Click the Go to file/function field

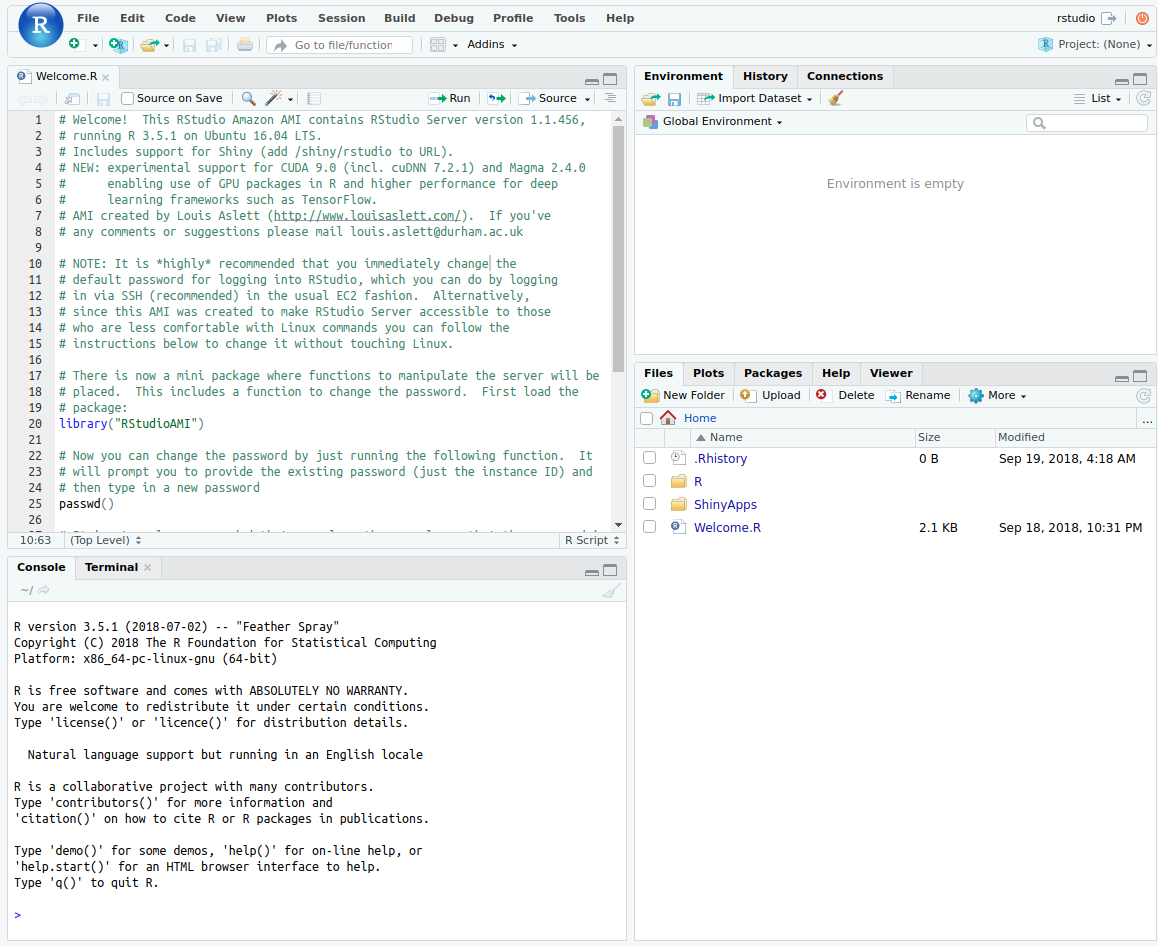tap(341, 45)
